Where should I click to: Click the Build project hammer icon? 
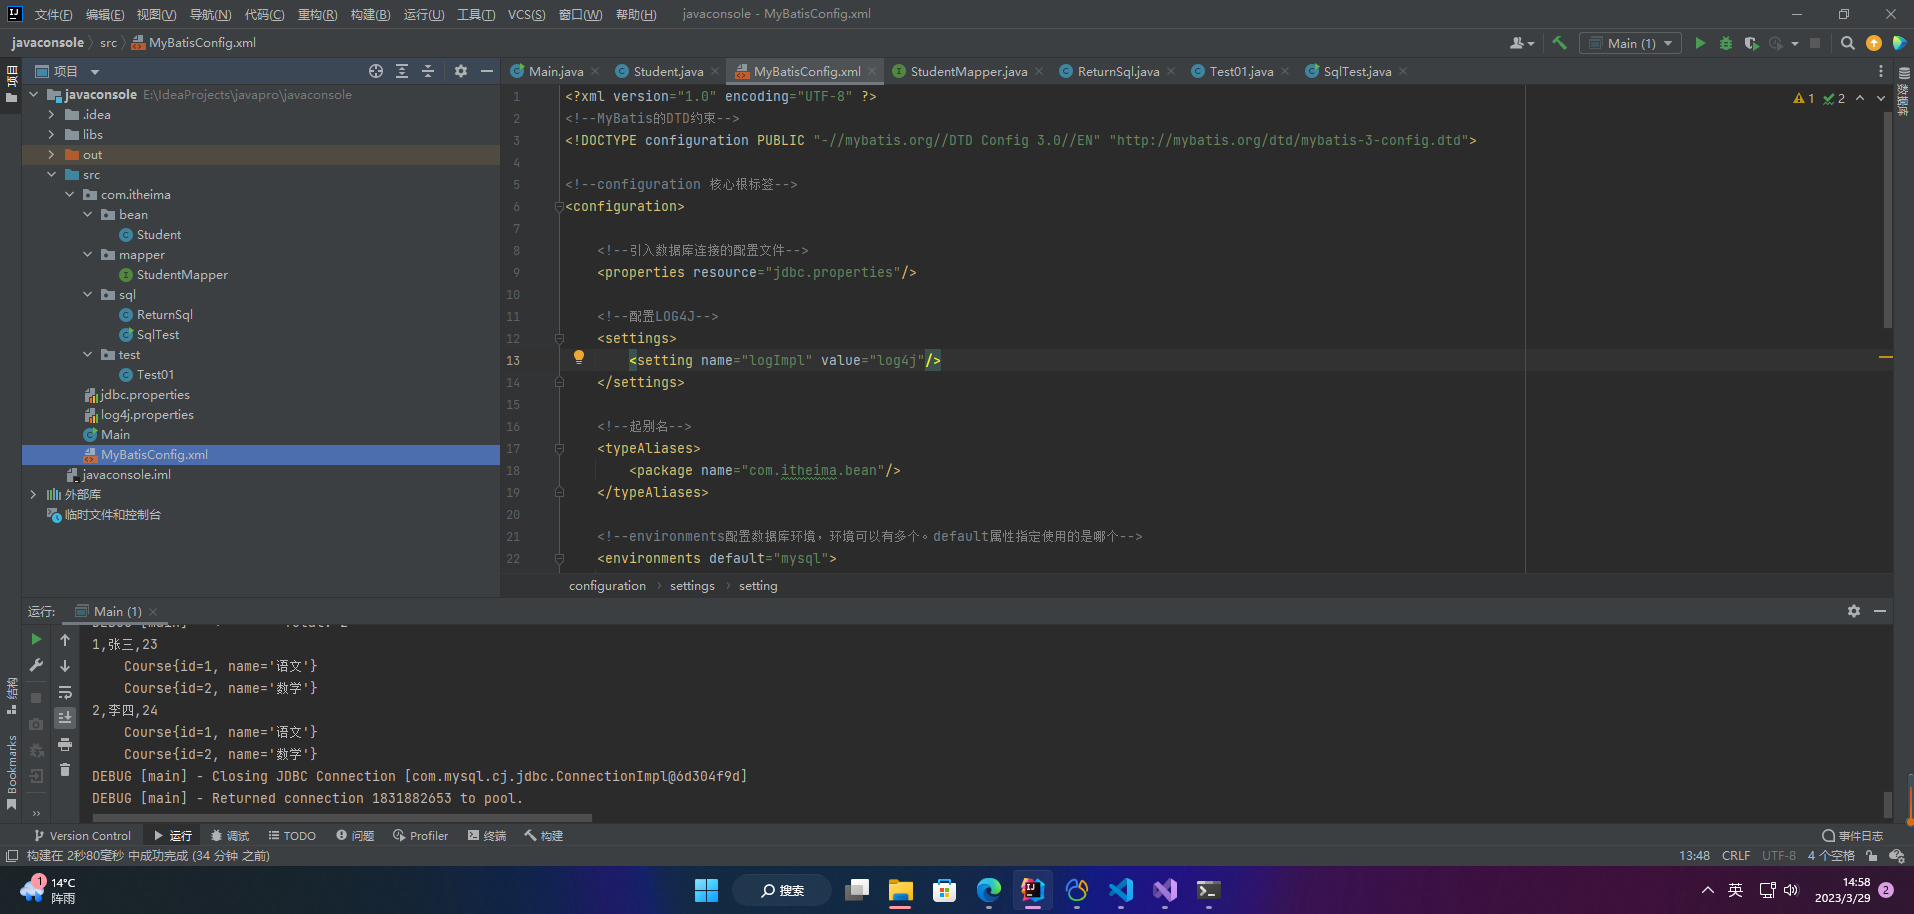1559,43
